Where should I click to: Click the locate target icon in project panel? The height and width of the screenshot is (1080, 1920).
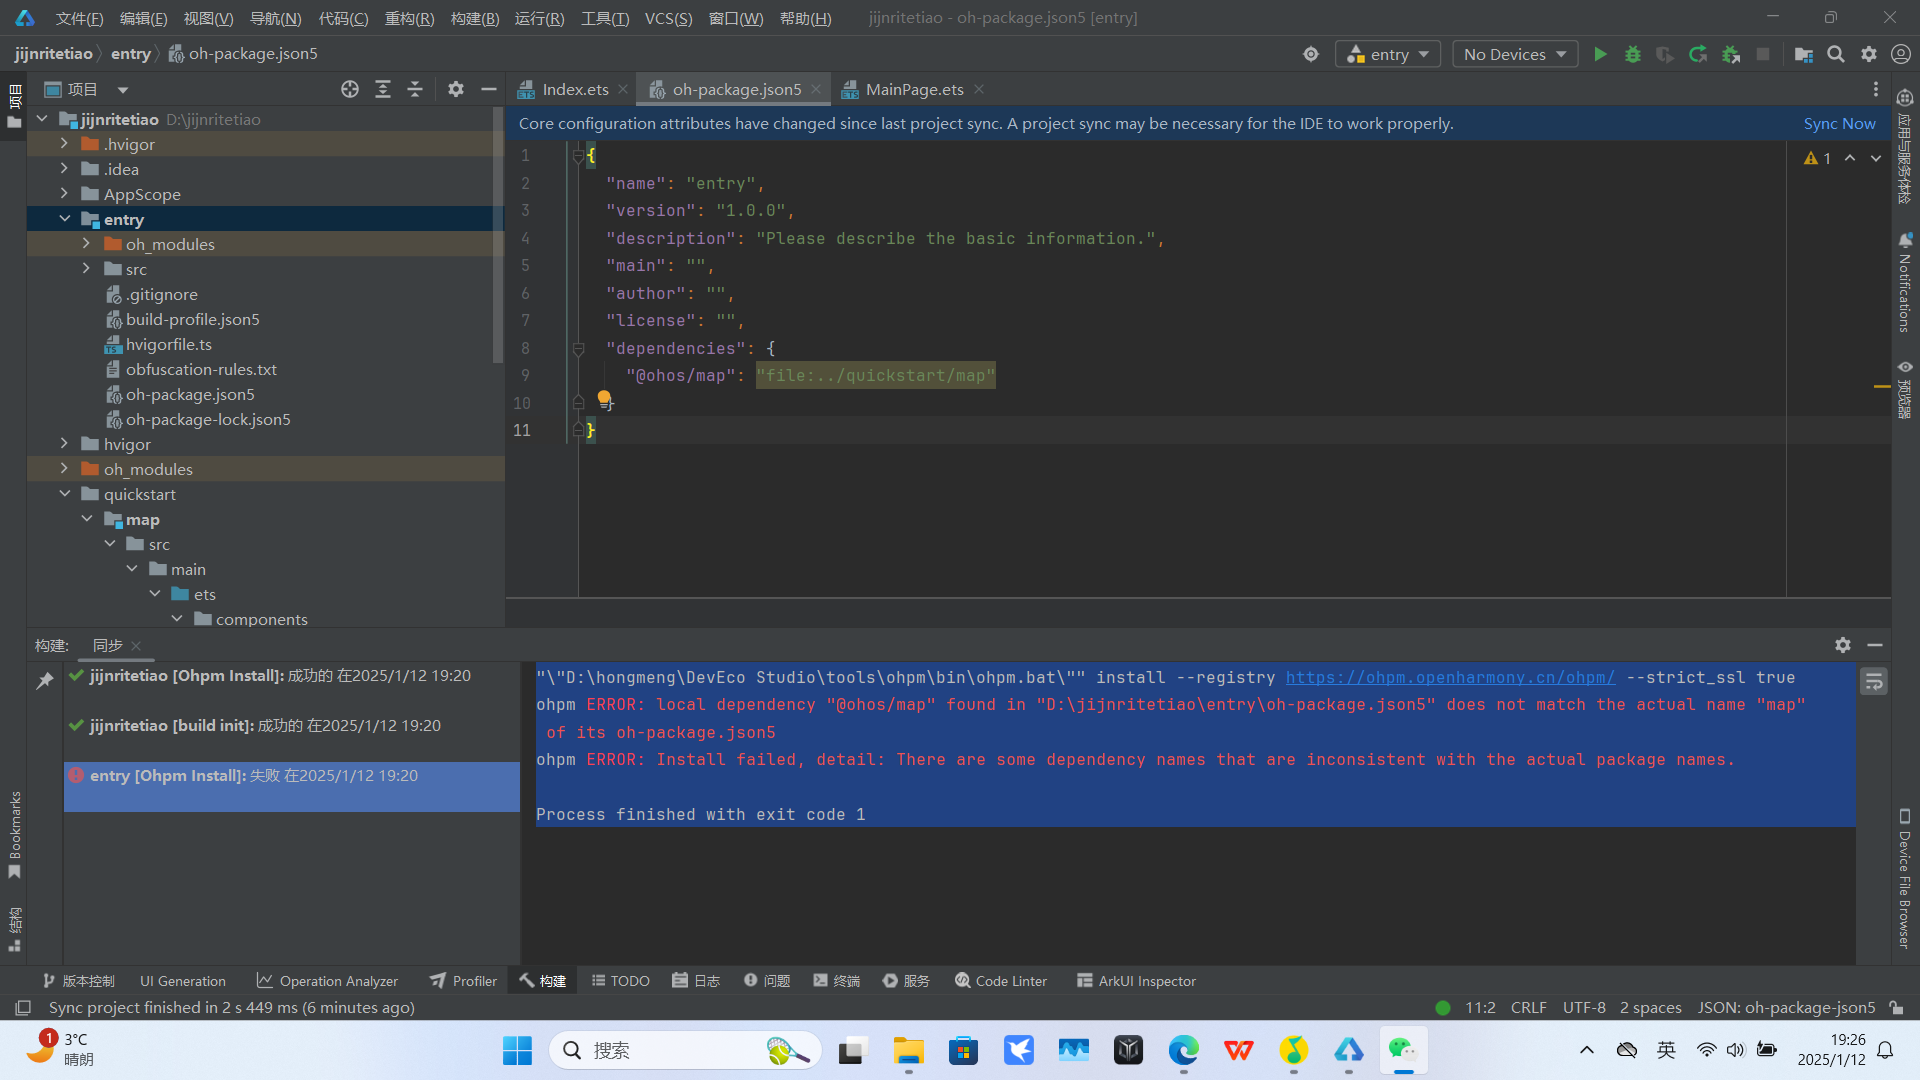350,89
